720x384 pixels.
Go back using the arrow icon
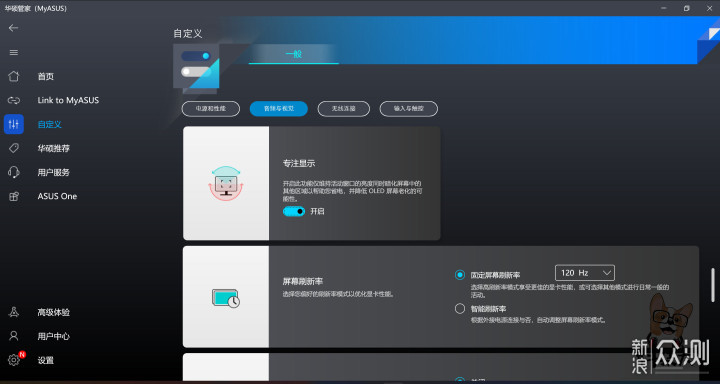[x=13, y=28]
